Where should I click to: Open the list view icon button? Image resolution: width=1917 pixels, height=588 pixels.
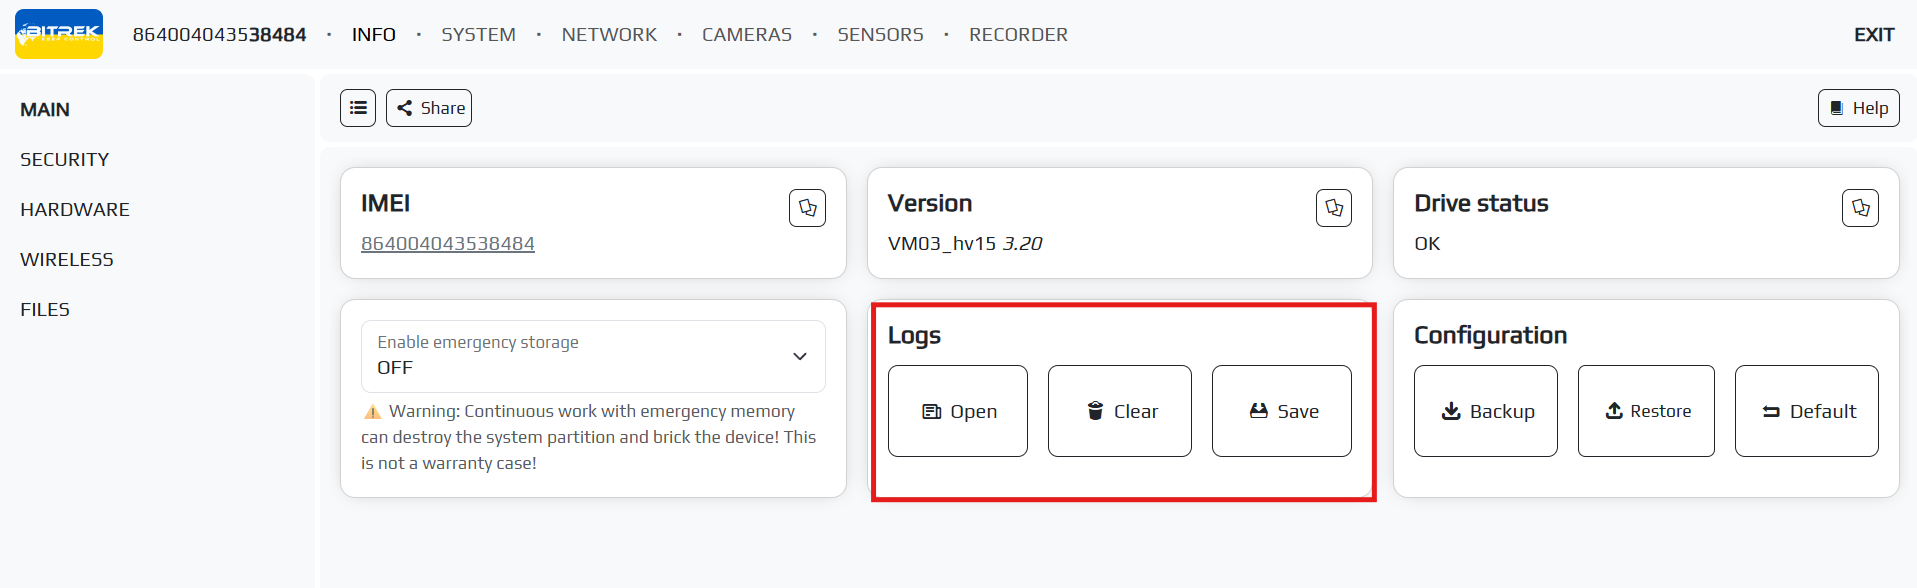(358, 108)
